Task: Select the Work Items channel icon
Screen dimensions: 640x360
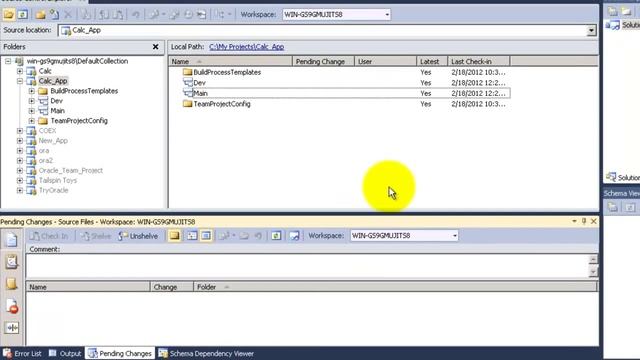Action: (x=11, y=262)
